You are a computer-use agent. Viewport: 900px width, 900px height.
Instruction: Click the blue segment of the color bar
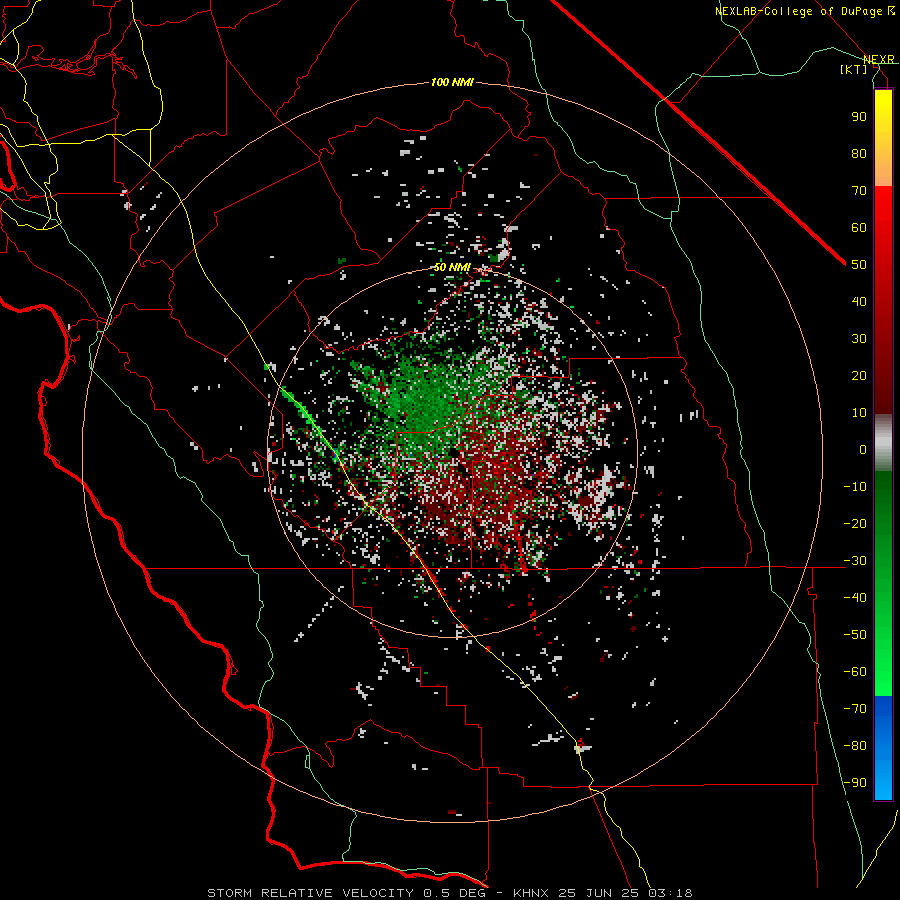click(x=883, y=748)
